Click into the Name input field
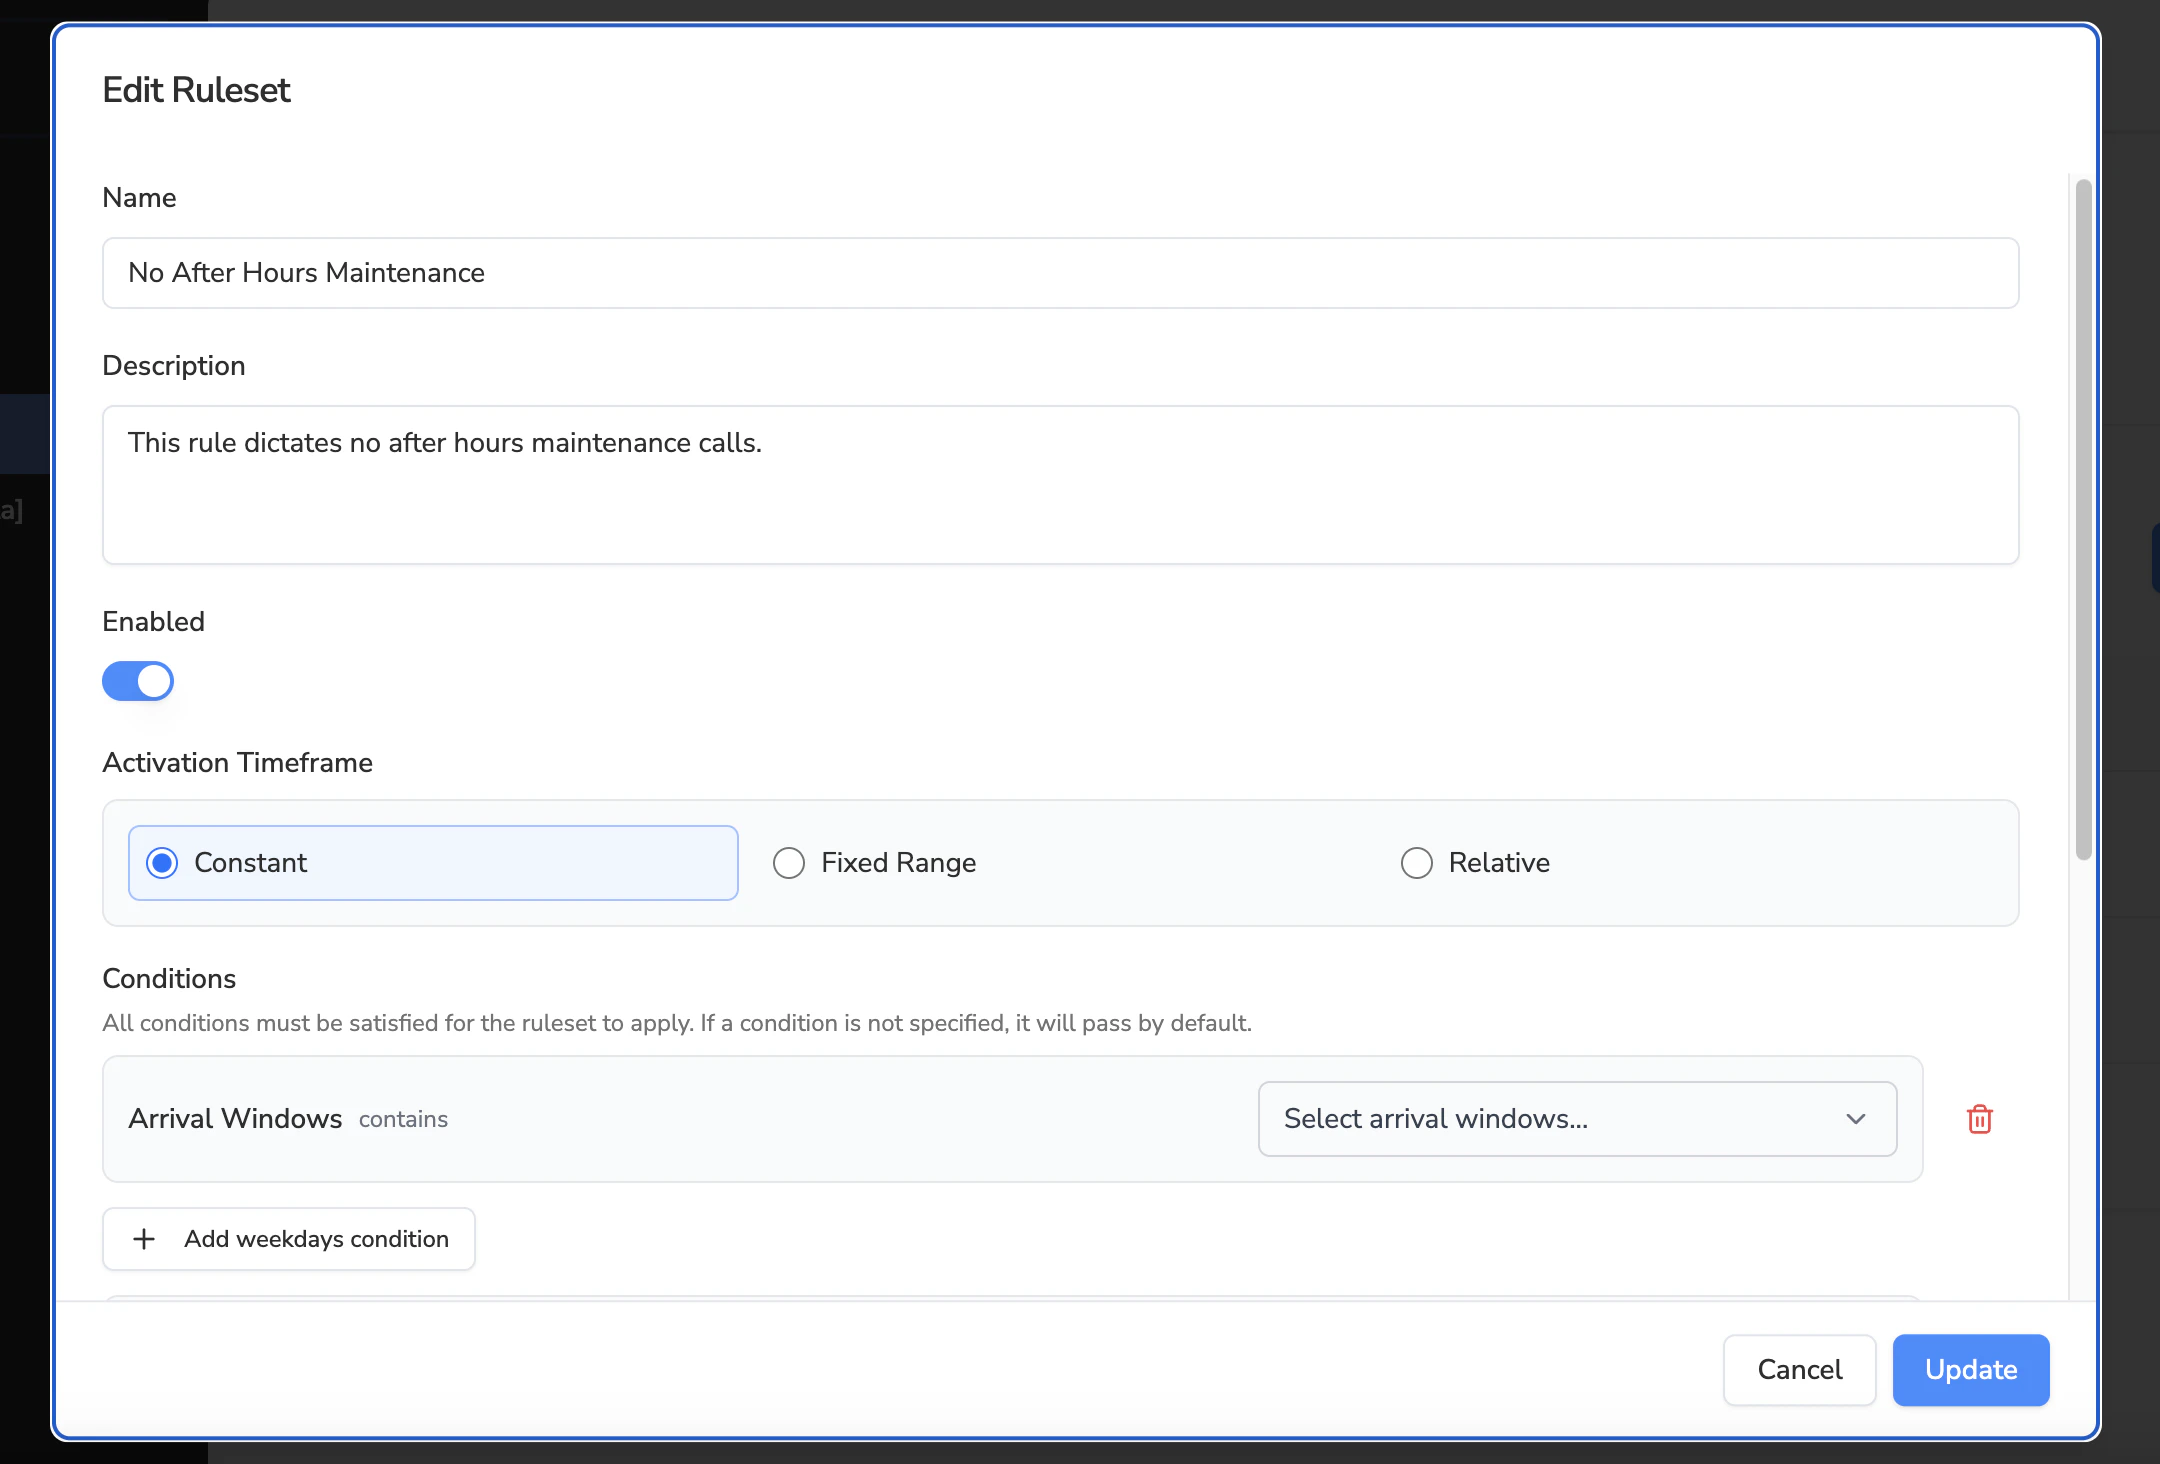2160x1464 pixels. coord(1060,273)
